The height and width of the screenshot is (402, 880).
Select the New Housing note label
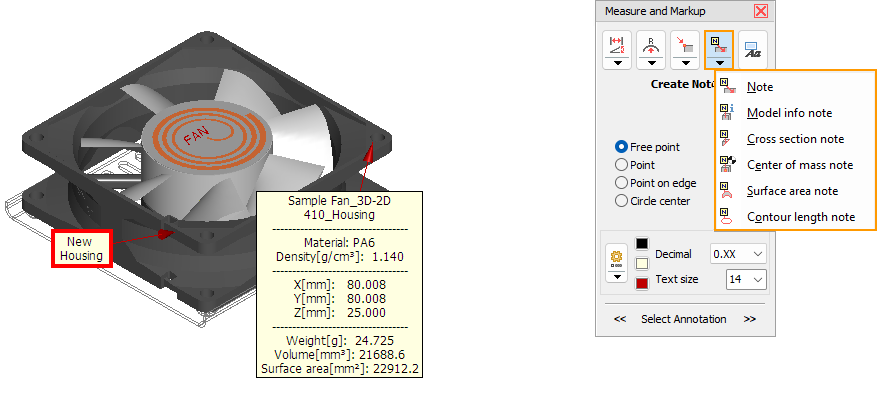pyautogui.click(x=81, y=249)
